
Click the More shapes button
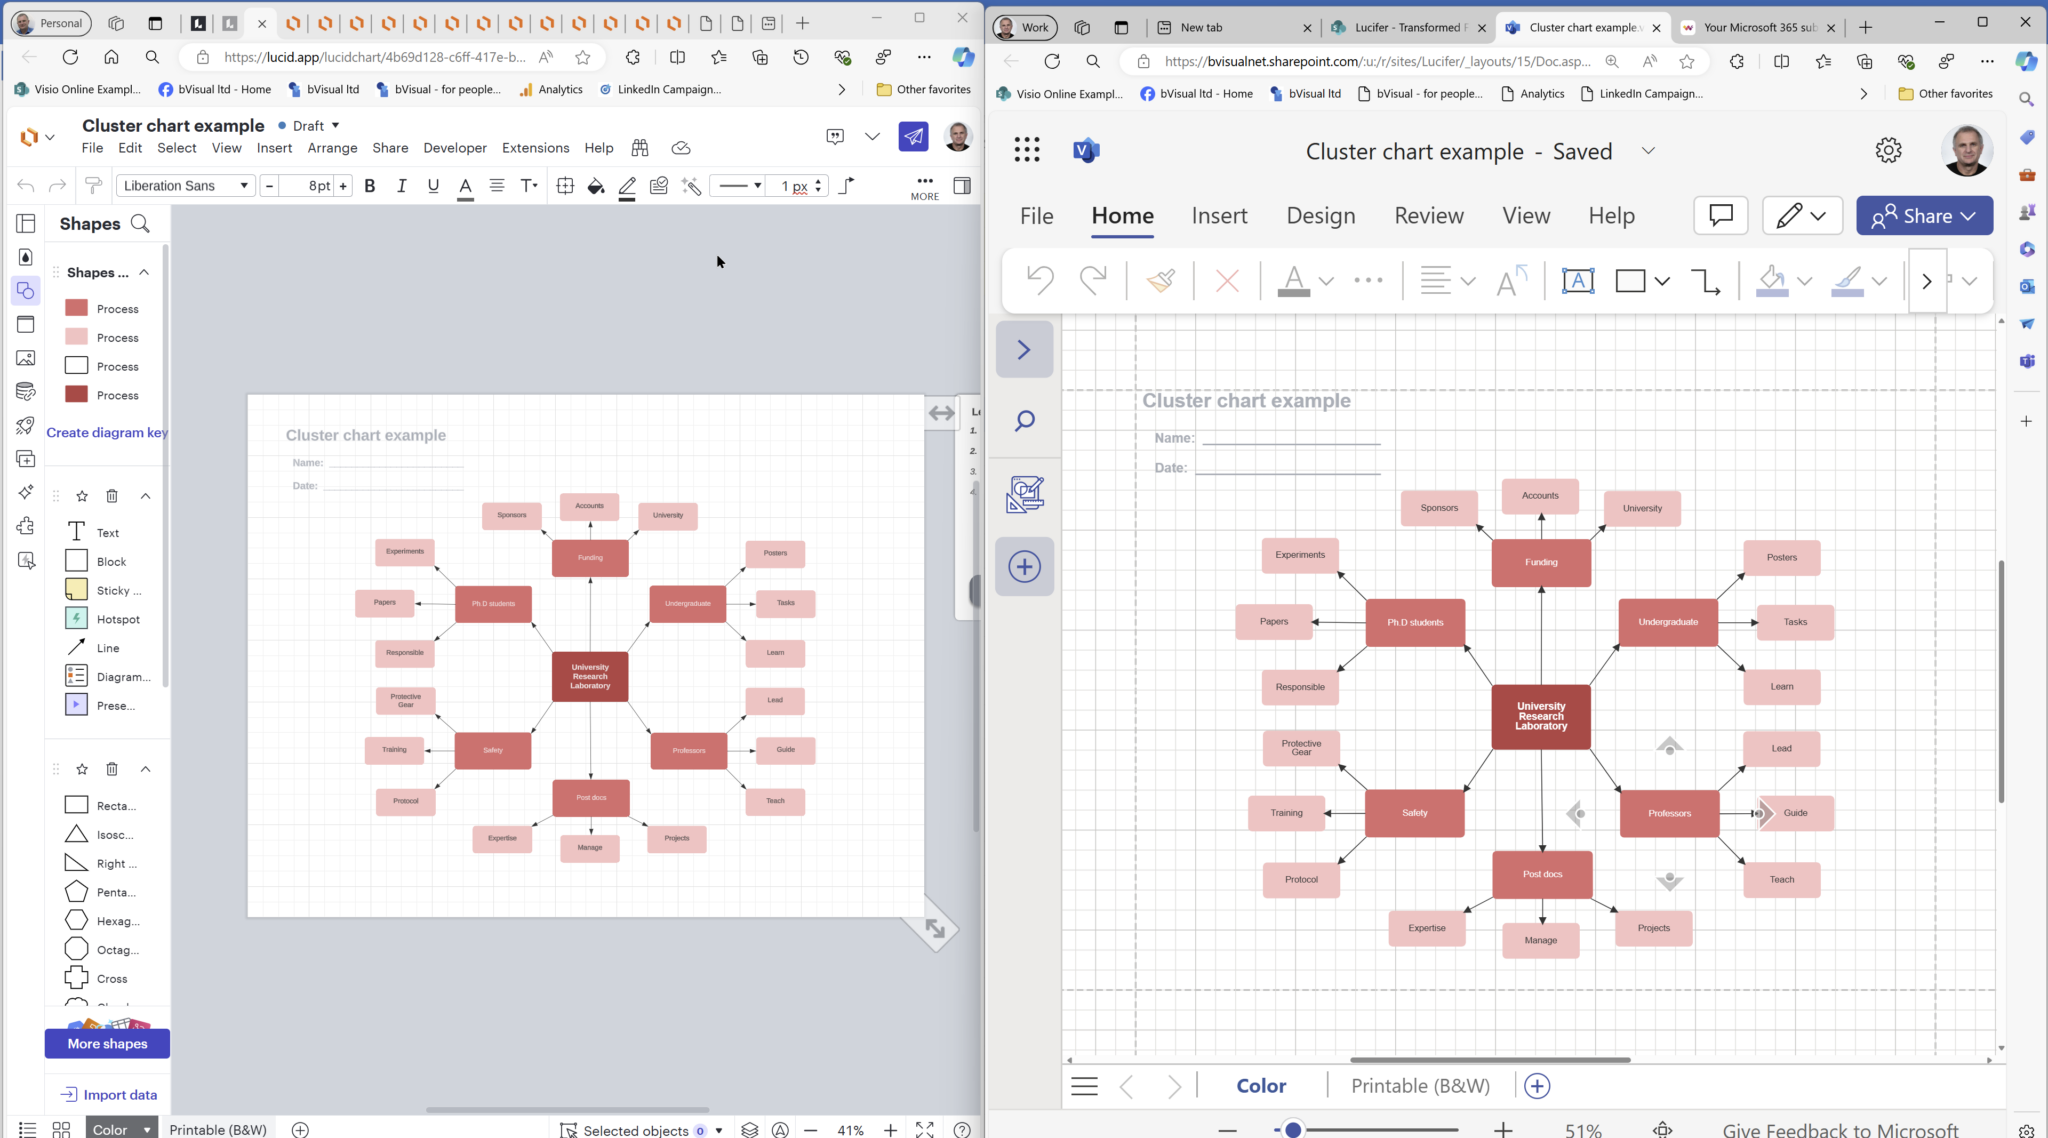pos(107,1043)
